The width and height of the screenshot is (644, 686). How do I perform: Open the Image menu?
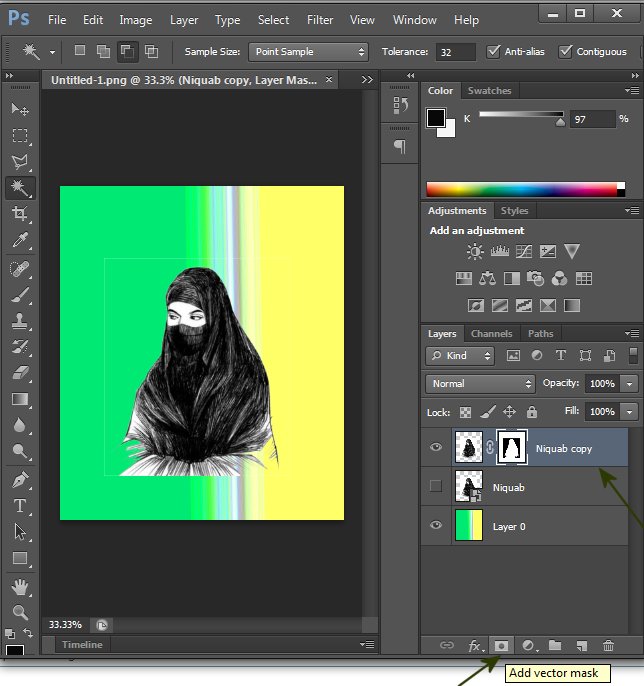coord(136,21)
